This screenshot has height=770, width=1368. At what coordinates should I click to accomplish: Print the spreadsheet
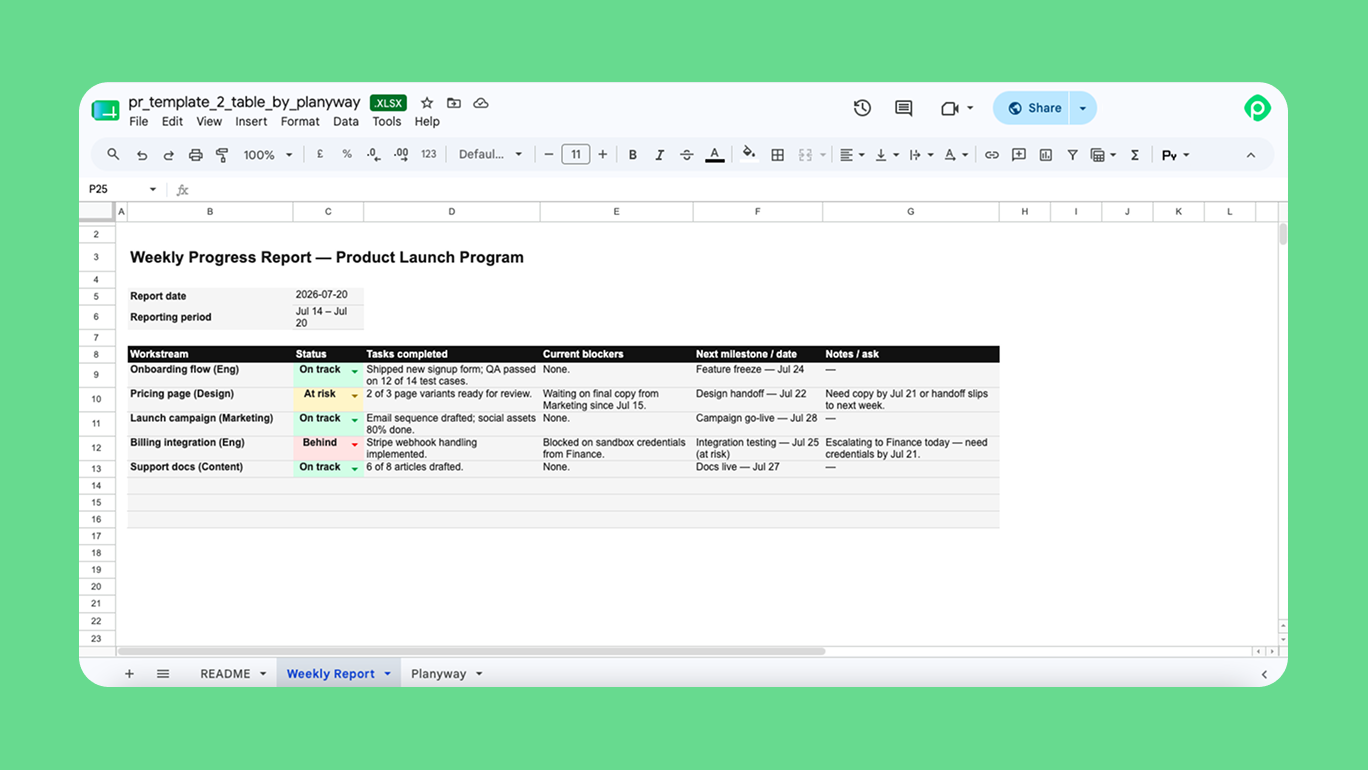tap(195, 155)
